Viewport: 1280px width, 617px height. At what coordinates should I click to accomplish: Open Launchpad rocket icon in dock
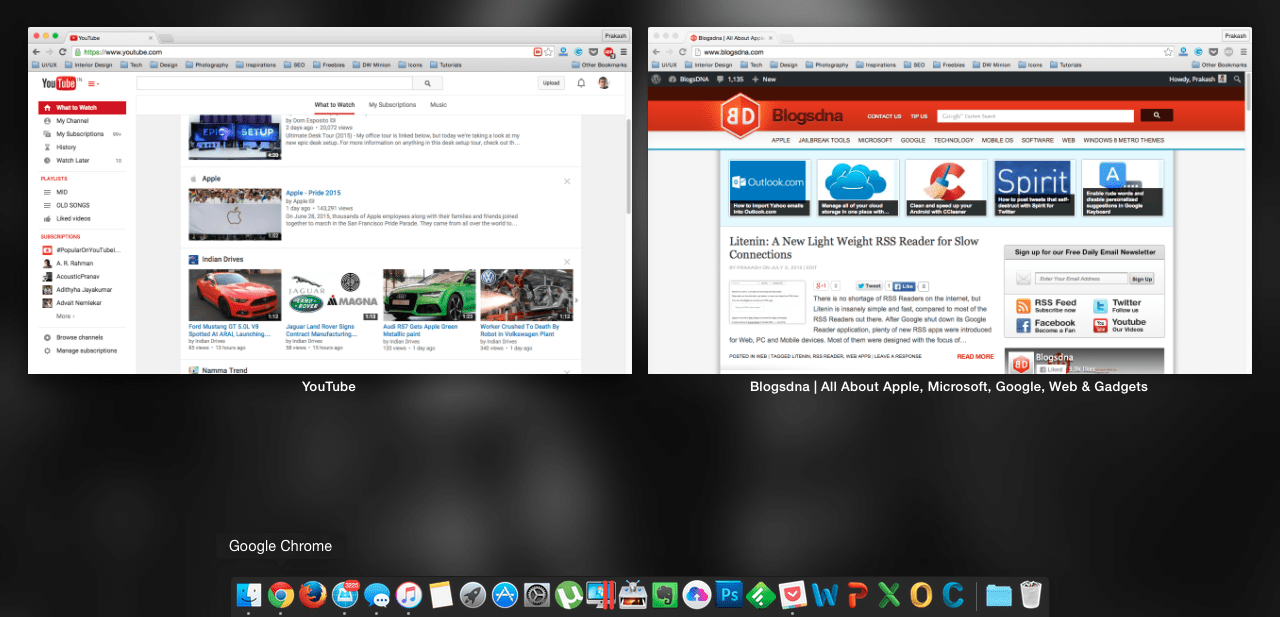473,595
